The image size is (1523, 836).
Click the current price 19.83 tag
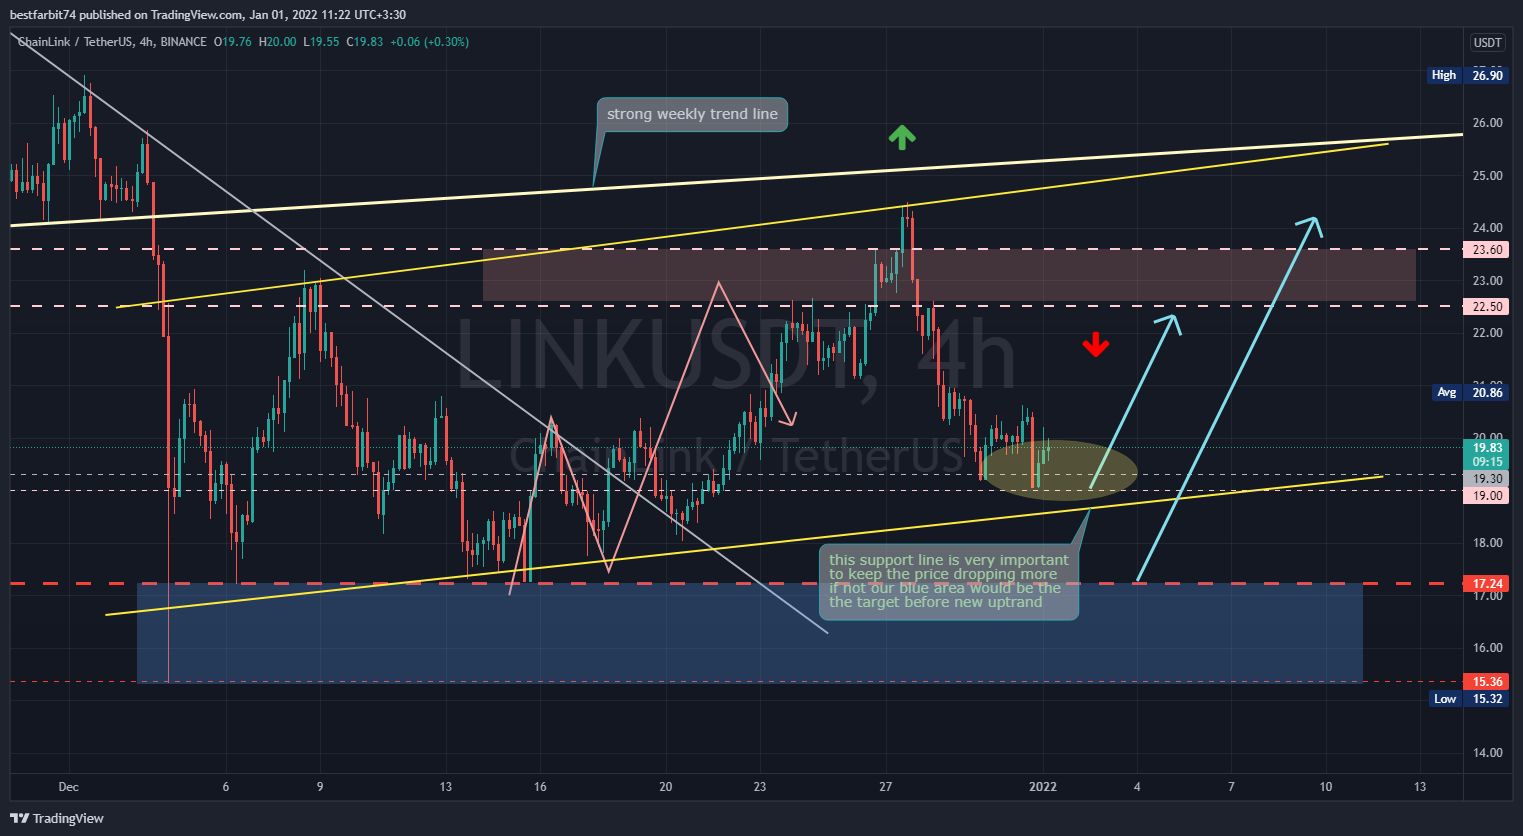tap(1487, 448)
